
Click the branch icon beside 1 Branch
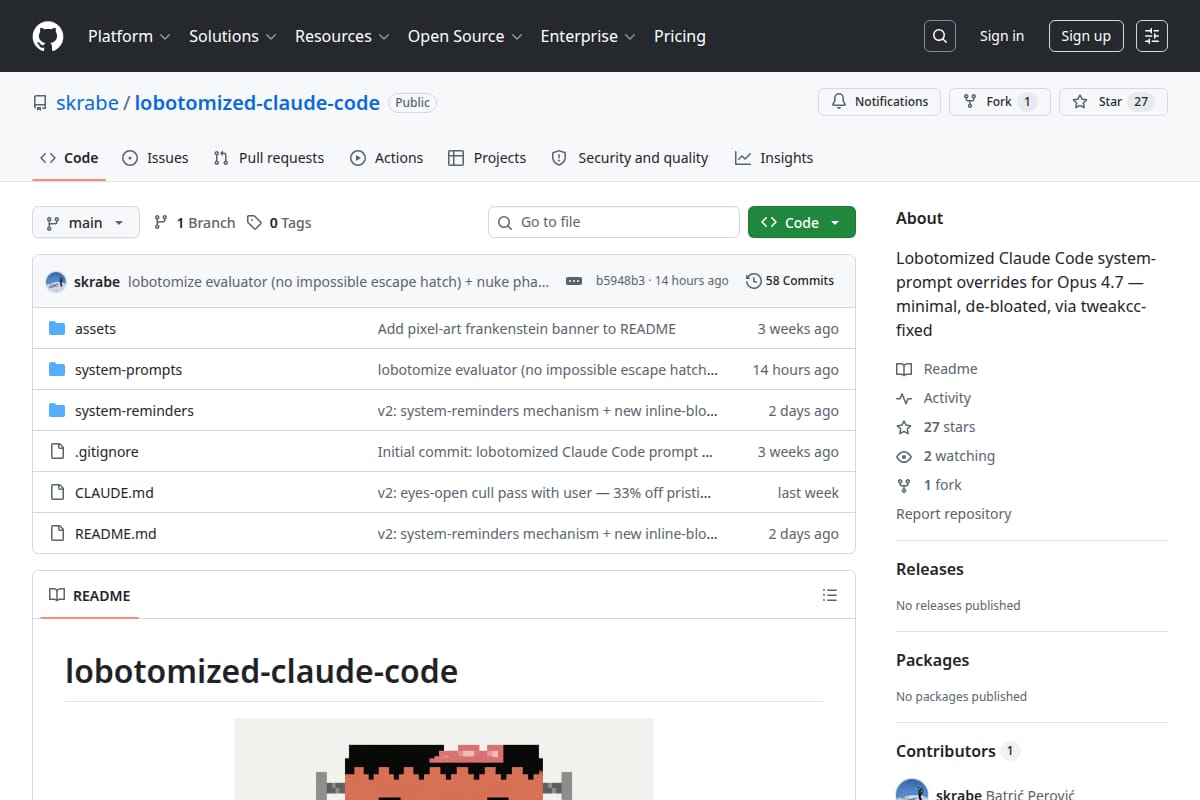pyautogui.click(x=160, y=223)
